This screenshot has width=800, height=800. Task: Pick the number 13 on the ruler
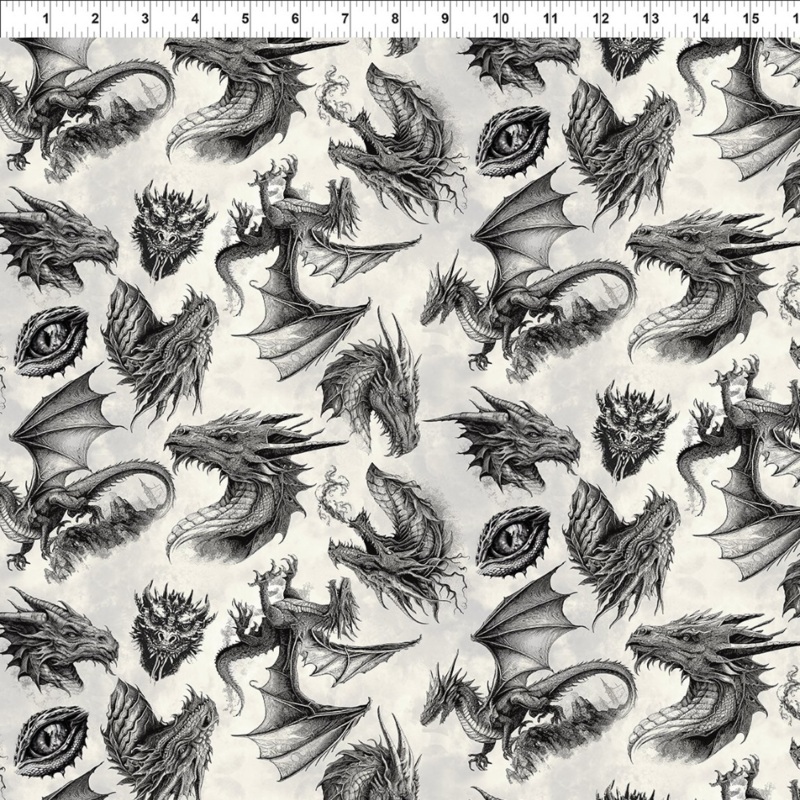(651, 19)
